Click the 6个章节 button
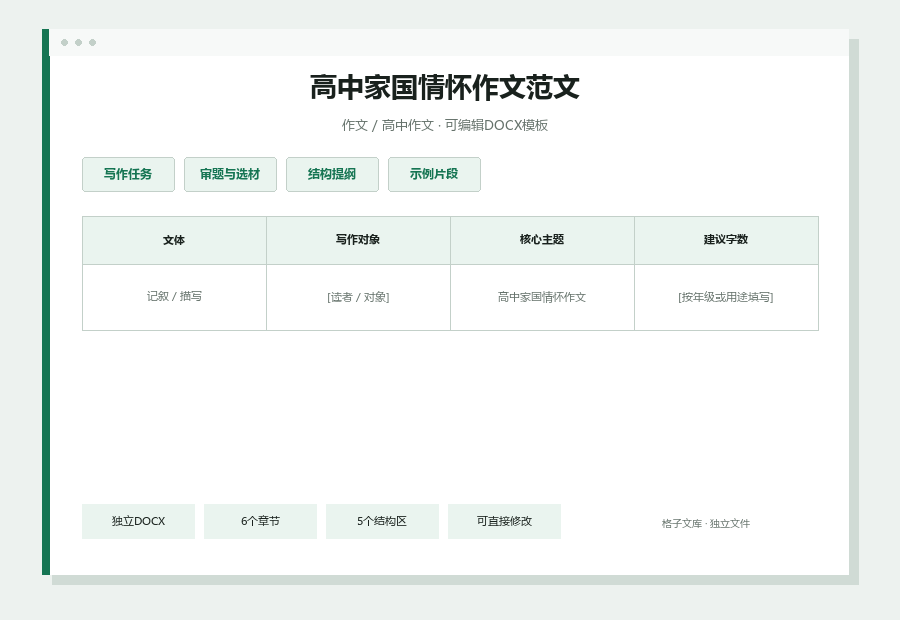900x620 pixels. [x=260, y=521]
